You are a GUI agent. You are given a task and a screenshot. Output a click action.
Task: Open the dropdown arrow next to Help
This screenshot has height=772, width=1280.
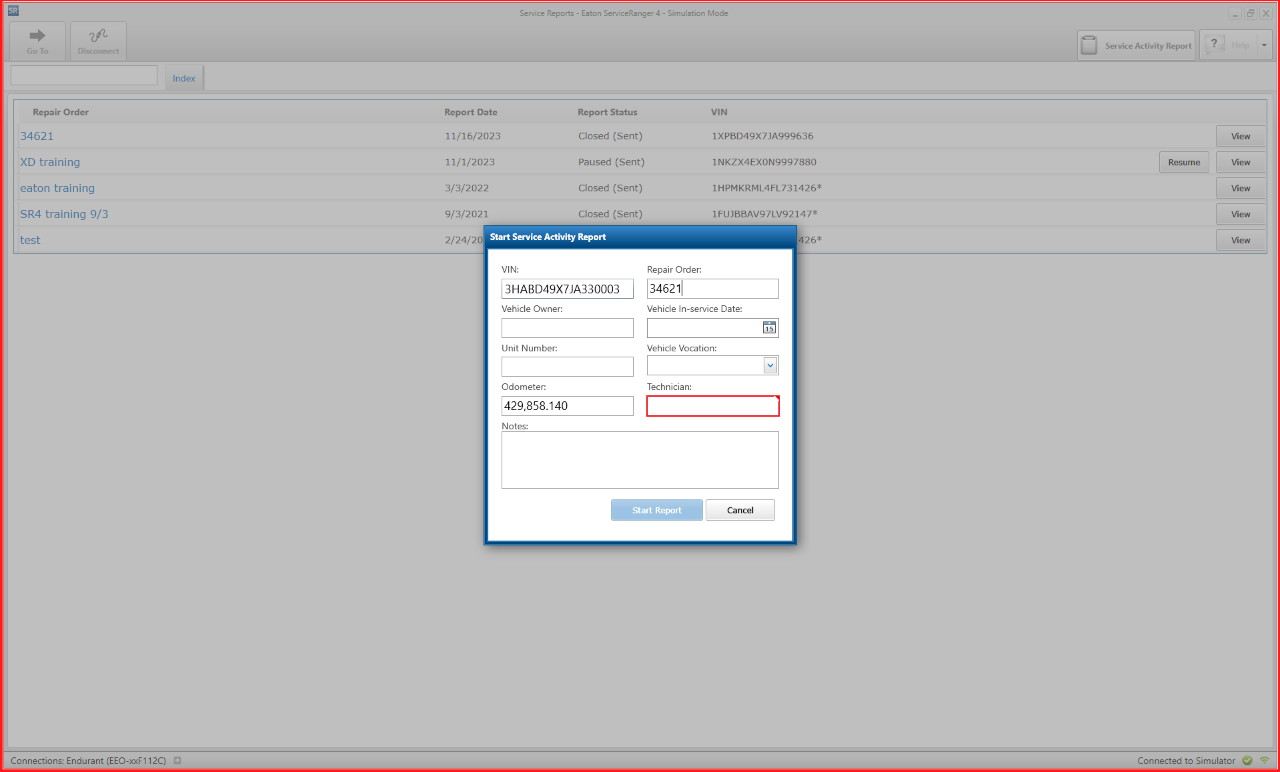pos(1264,45)
